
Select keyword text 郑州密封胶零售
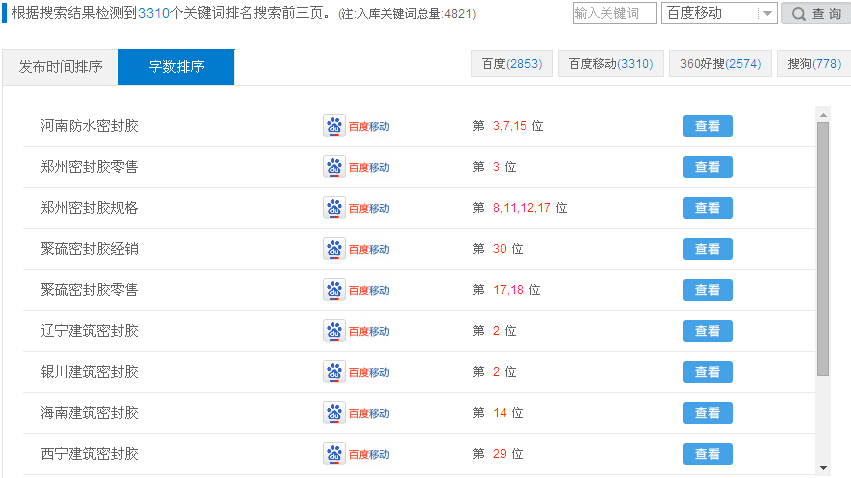90,167
